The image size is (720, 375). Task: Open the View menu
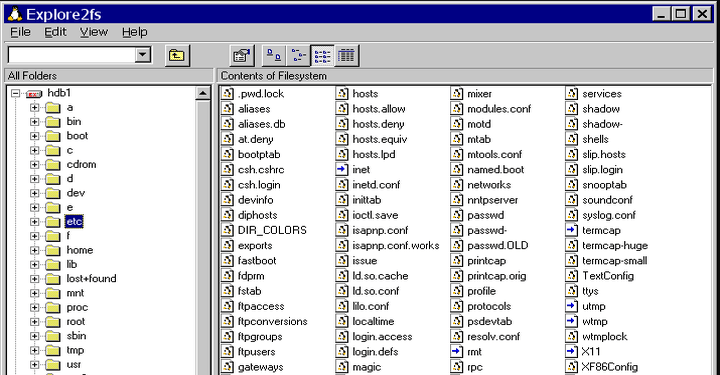pyautogui.click(x=94, y=32)
